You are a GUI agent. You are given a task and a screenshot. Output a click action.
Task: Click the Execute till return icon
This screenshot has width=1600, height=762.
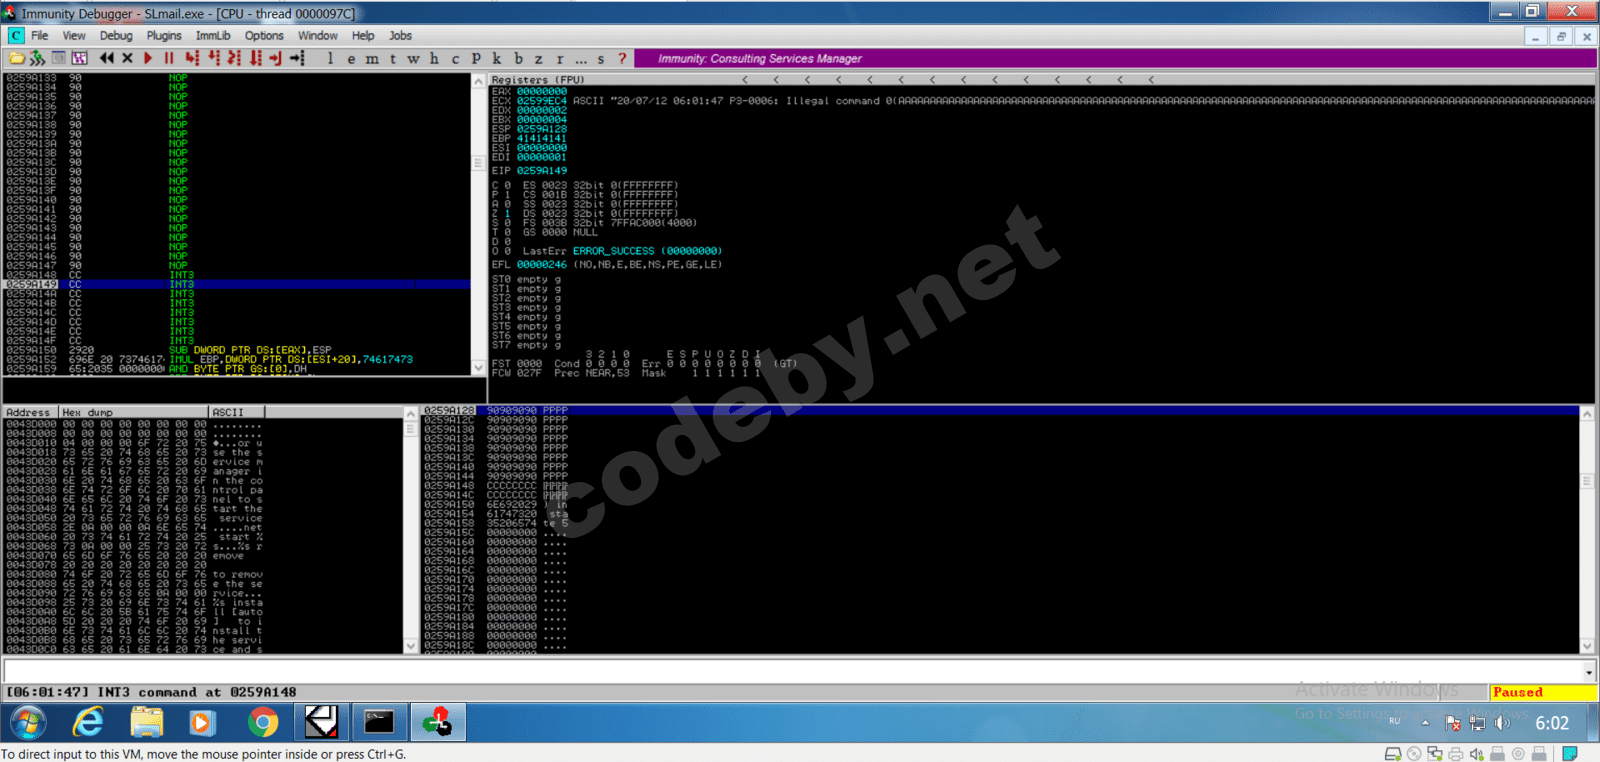pyautogui.click(x=275, y=58)
